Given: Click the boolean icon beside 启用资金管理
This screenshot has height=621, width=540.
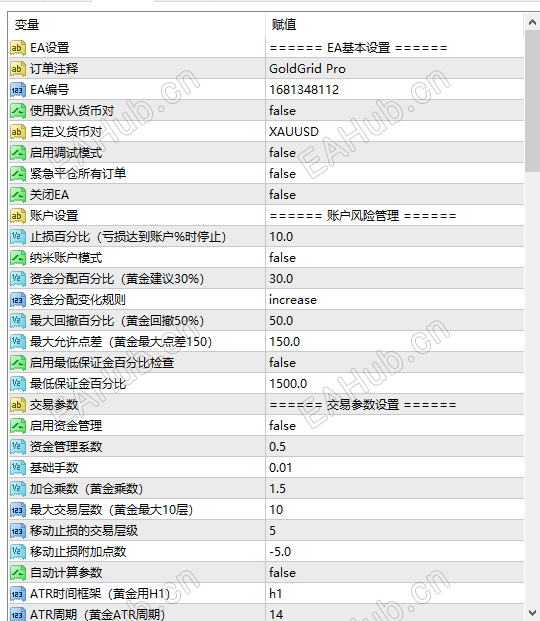Looking at the screenshot, I should (17, 426).
